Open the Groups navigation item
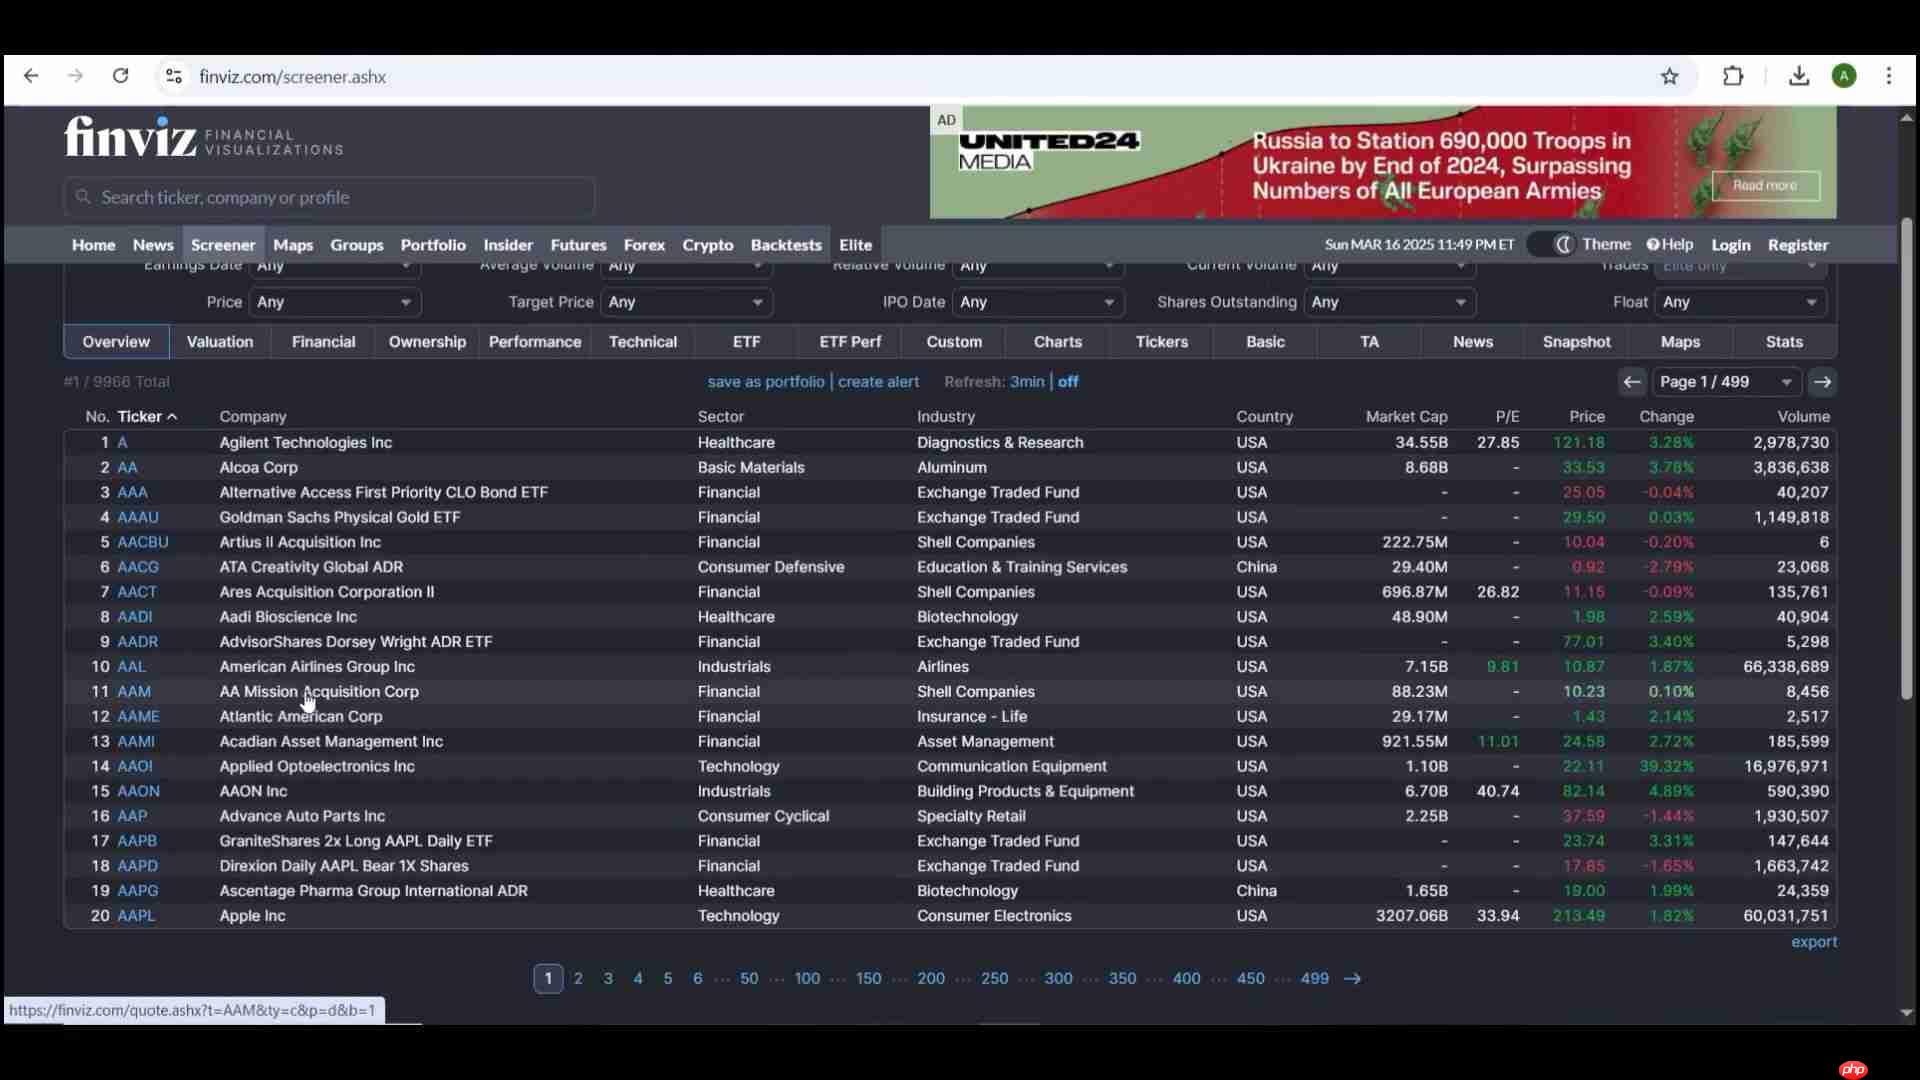1920x1080 pixels. click(x=357, y=245)
